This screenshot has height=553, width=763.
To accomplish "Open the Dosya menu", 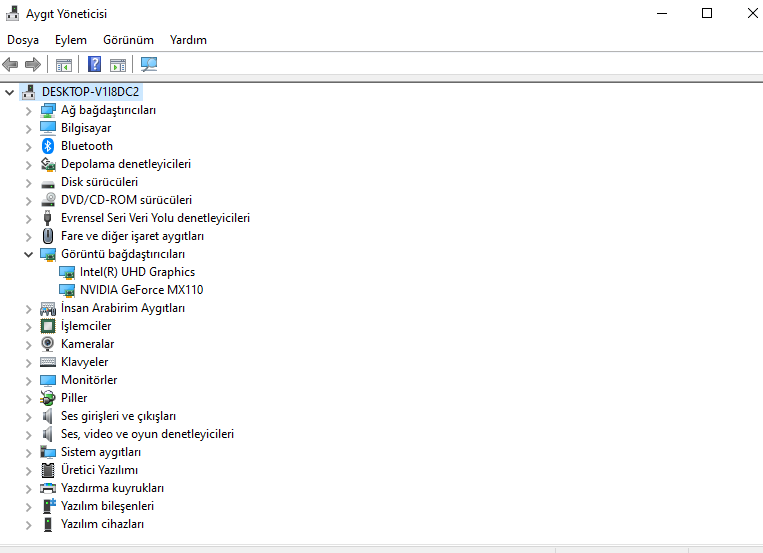I will pyautogui.click(x=23, y=40).
